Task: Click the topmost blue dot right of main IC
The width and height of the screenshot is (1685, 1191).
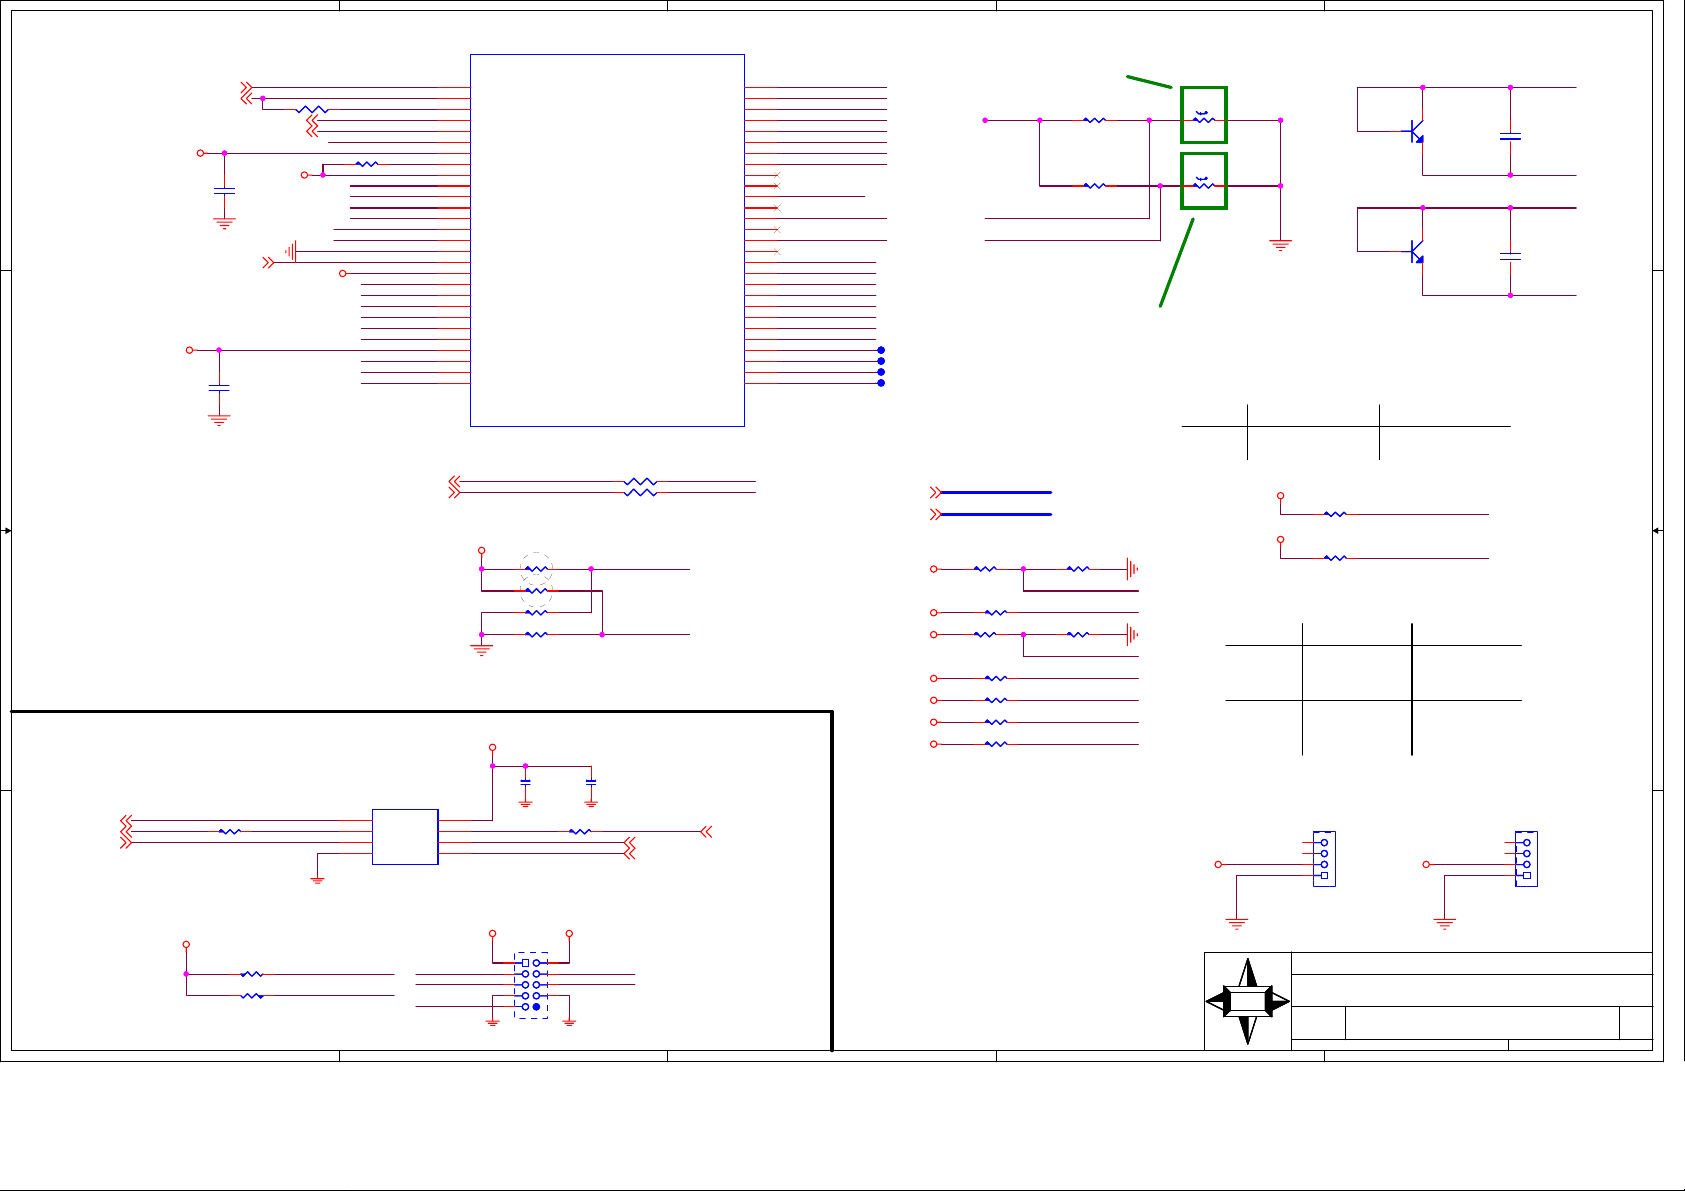Action: pyautogui.click(x=881, y=350)
